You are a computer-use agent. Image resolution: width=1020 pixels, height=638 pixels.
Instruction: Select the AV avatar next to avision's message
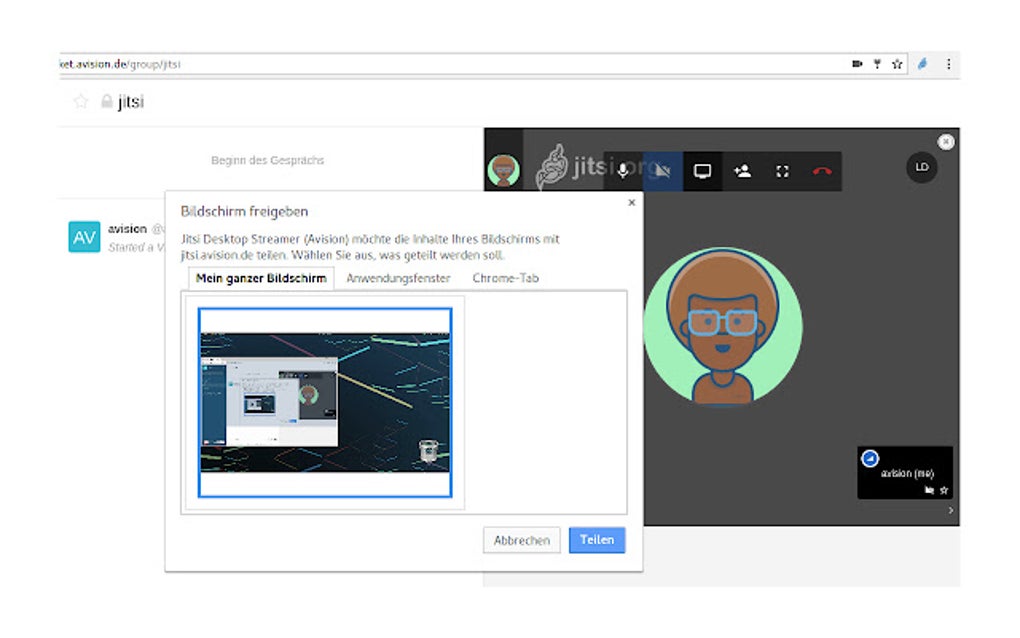pos(84,237)
